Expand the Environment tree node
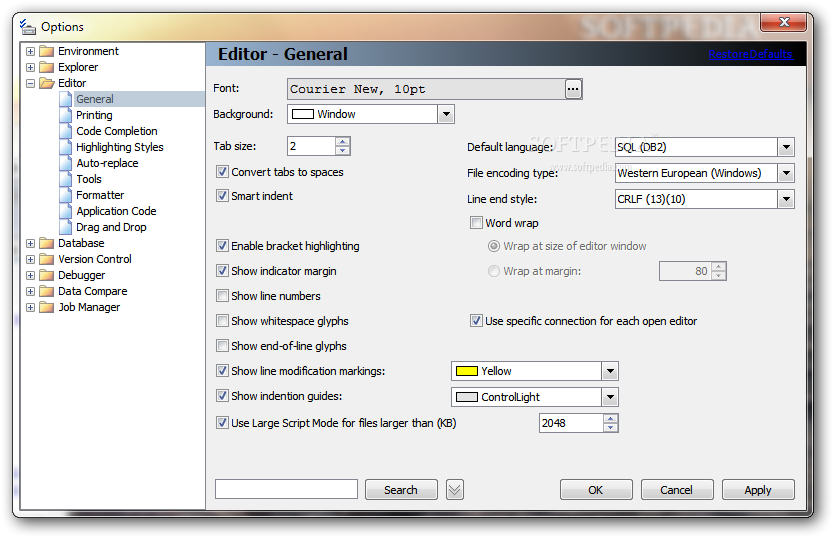The height and width of the screenshot is (538, 834). [x=30, y=52]
